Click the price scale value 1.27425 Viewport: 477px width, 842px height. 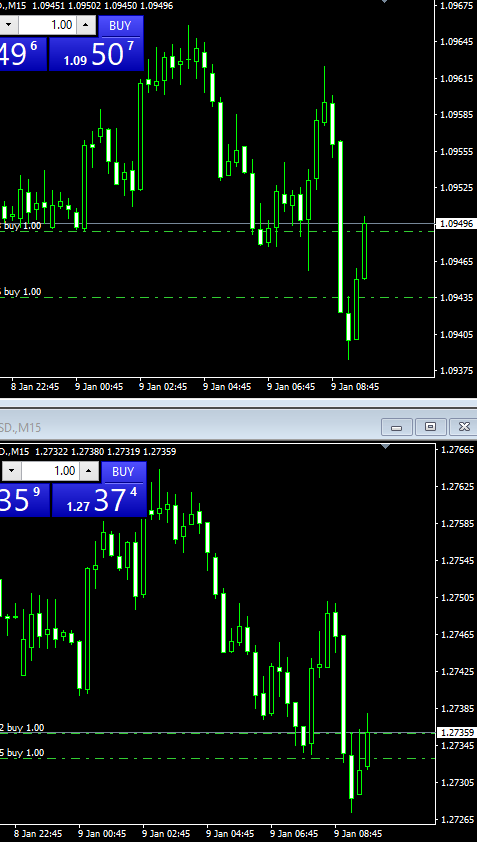(456, 672)
